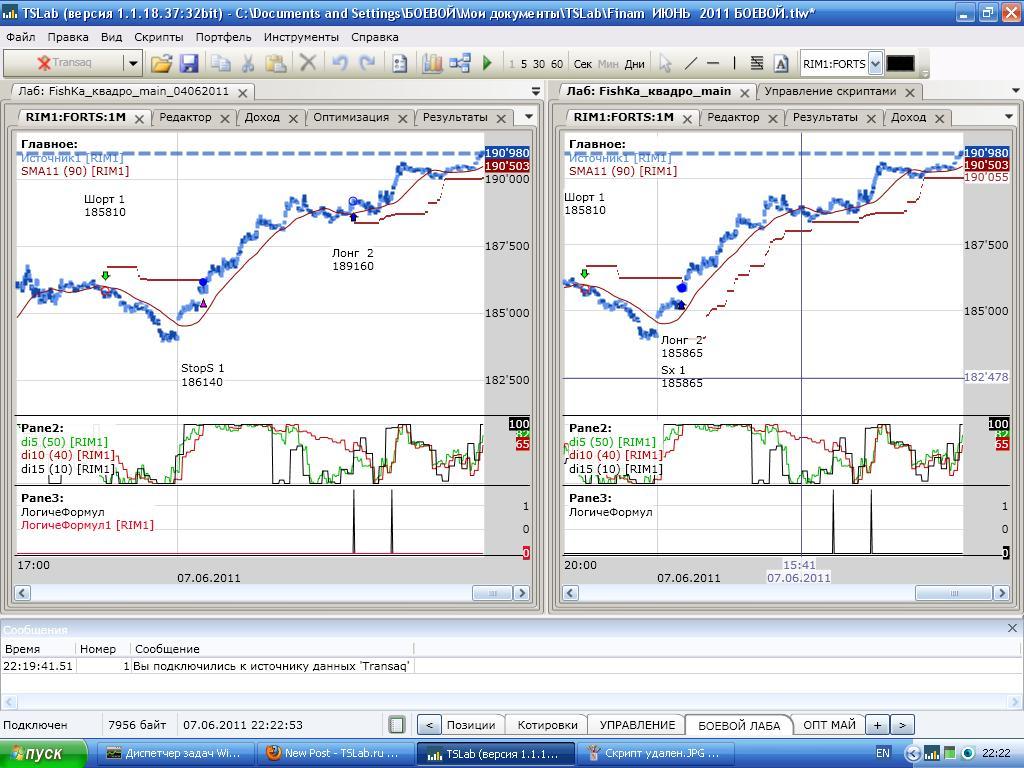Toggle the Дни daily timeframe

pos(635,64)
